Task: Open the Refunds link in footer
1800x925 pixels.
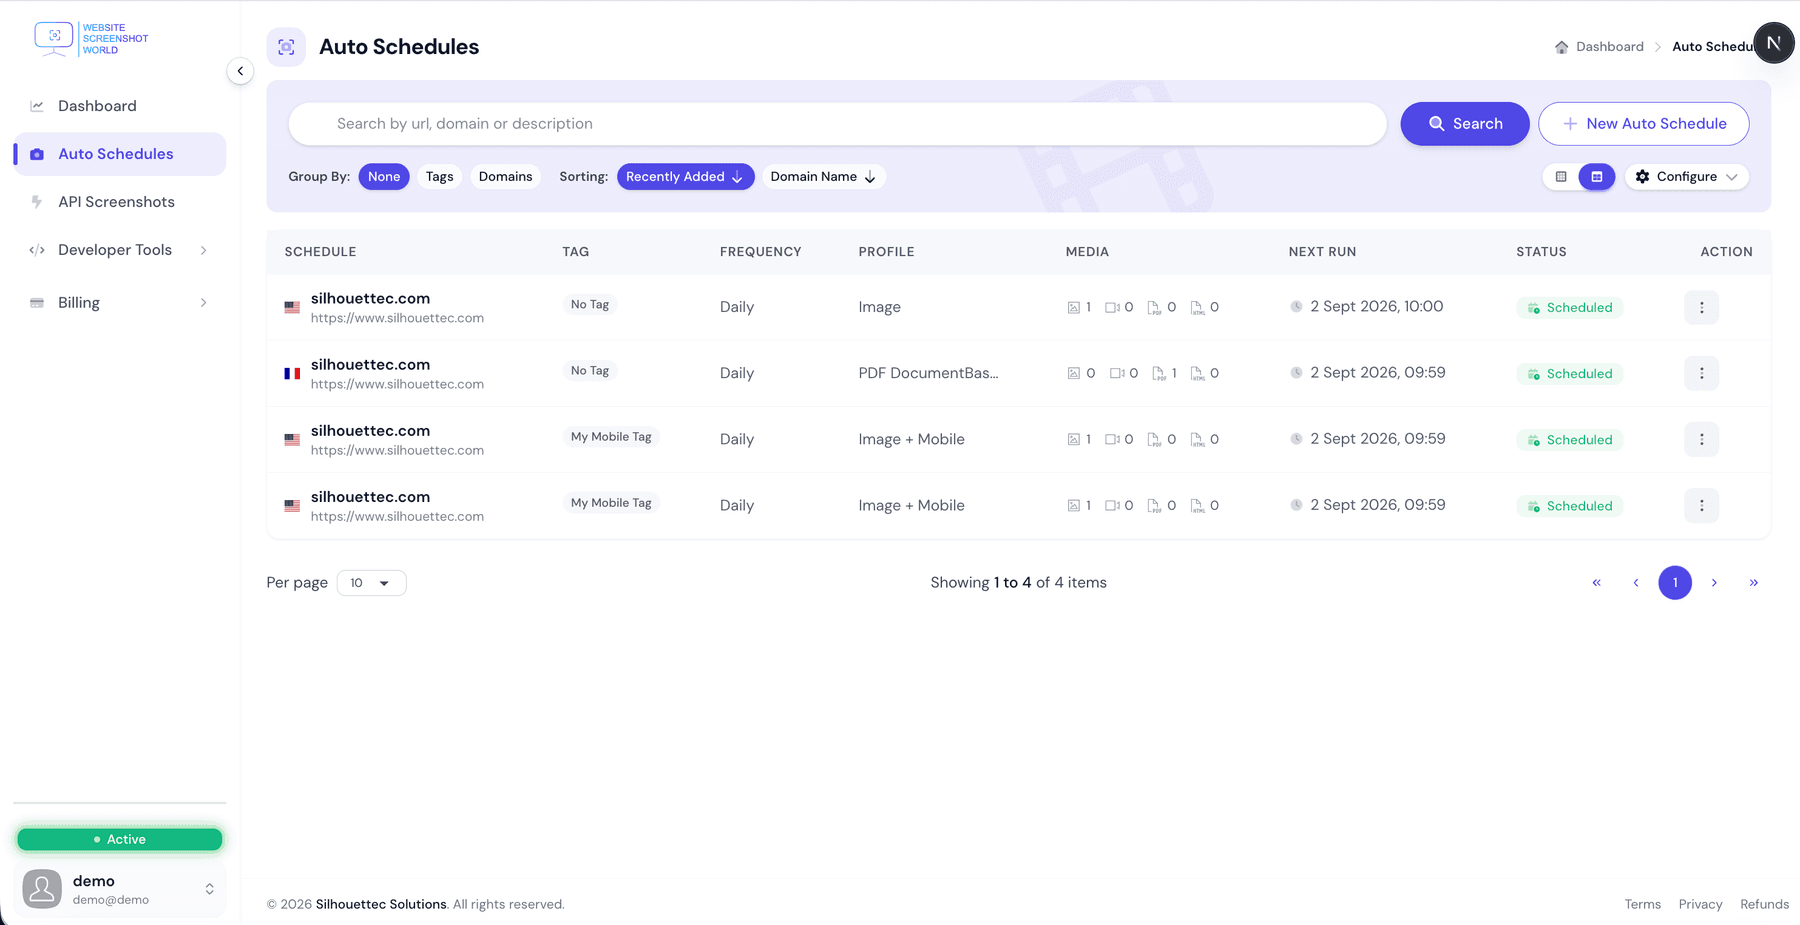Action: tap(1764, 904)
